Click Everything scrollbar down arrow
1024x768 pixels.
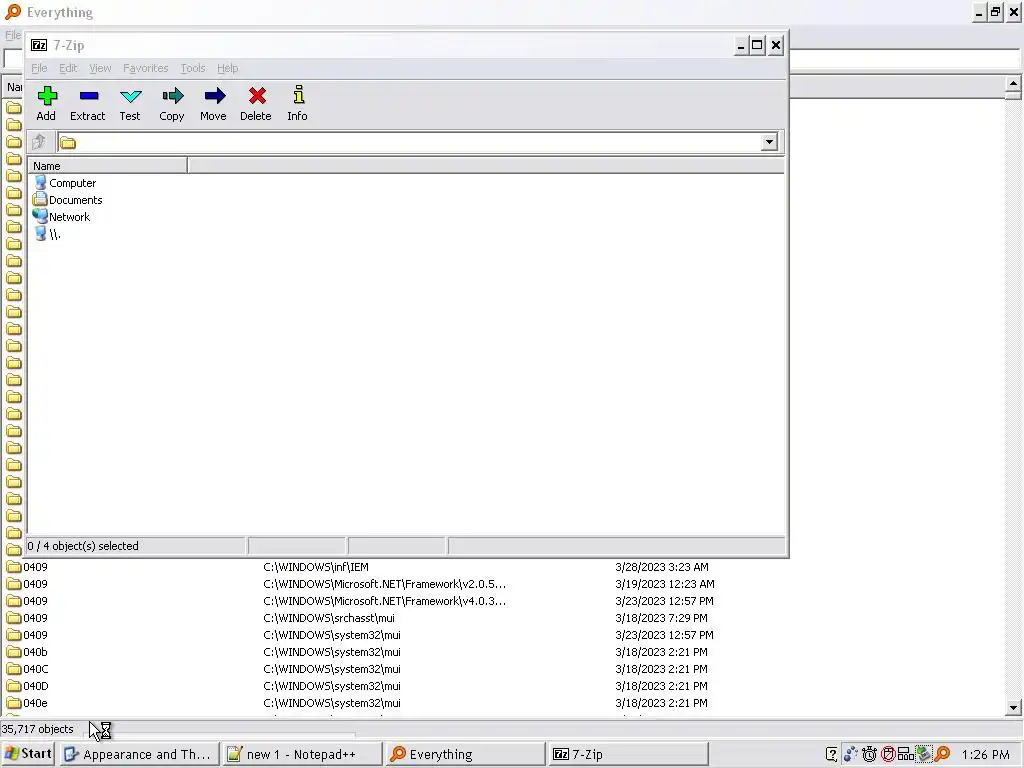tap(1013, 707)
